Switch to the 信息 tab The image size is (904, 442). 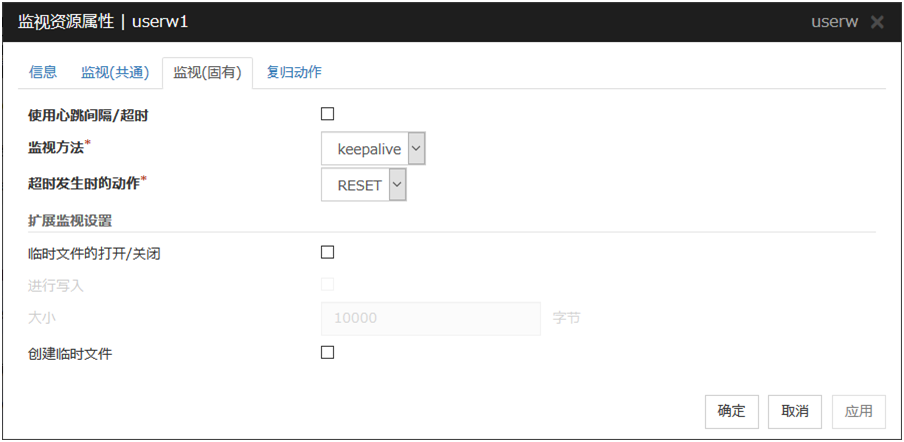(x=43, y=72)
